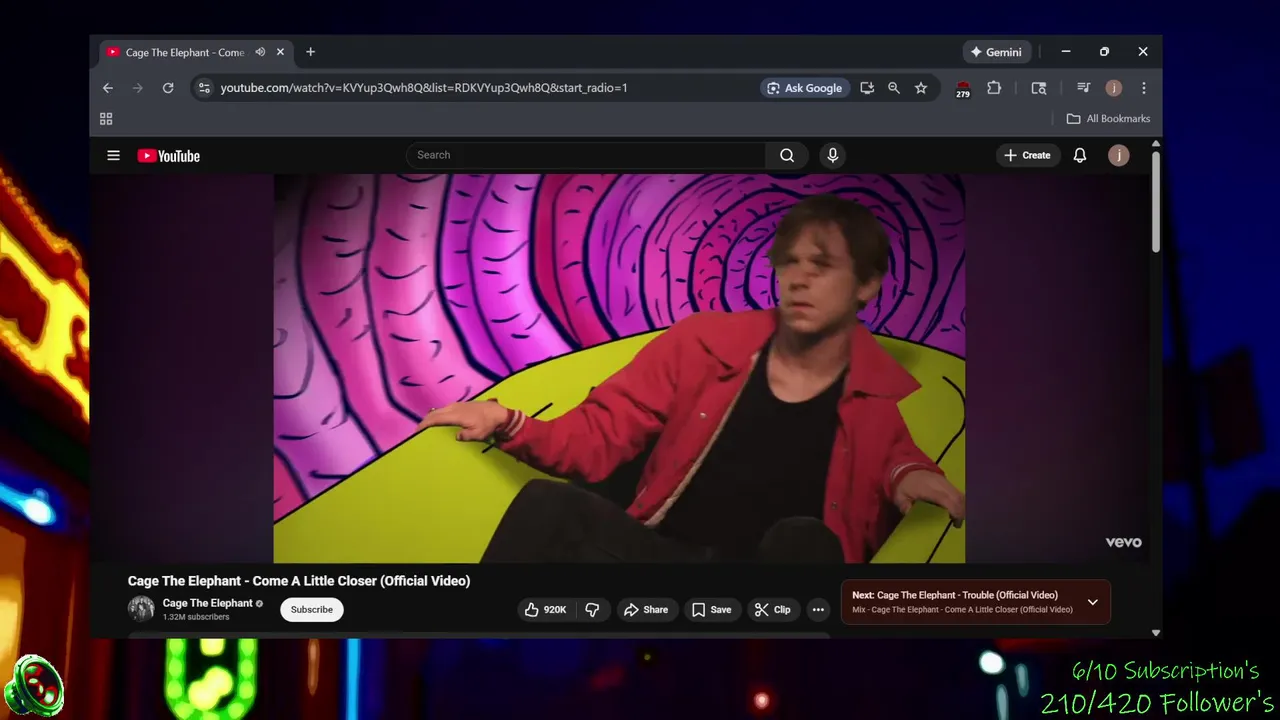
Task: Go forward in browser history
Action: click(x=138, y=88)
